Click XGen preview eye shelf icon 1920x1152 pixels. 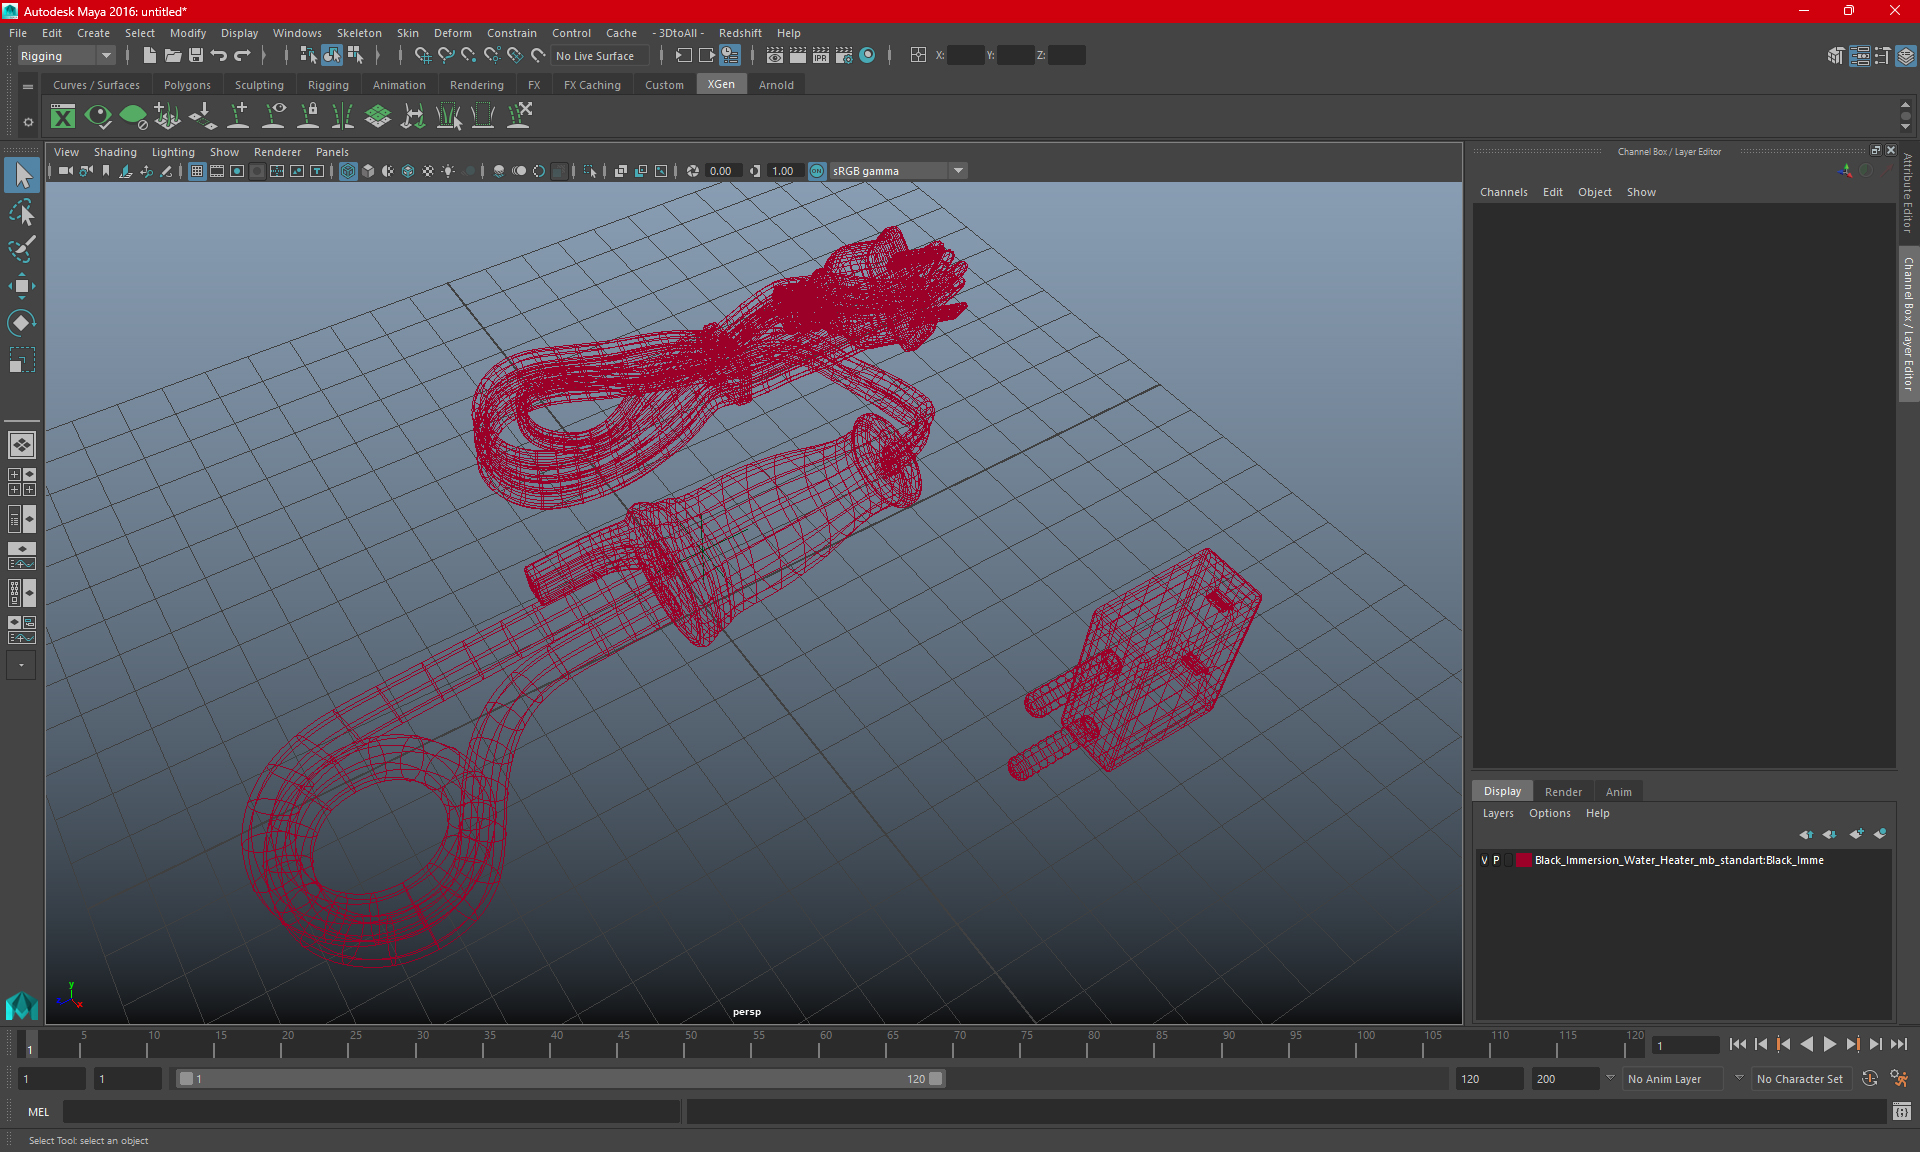click(98, 117)
